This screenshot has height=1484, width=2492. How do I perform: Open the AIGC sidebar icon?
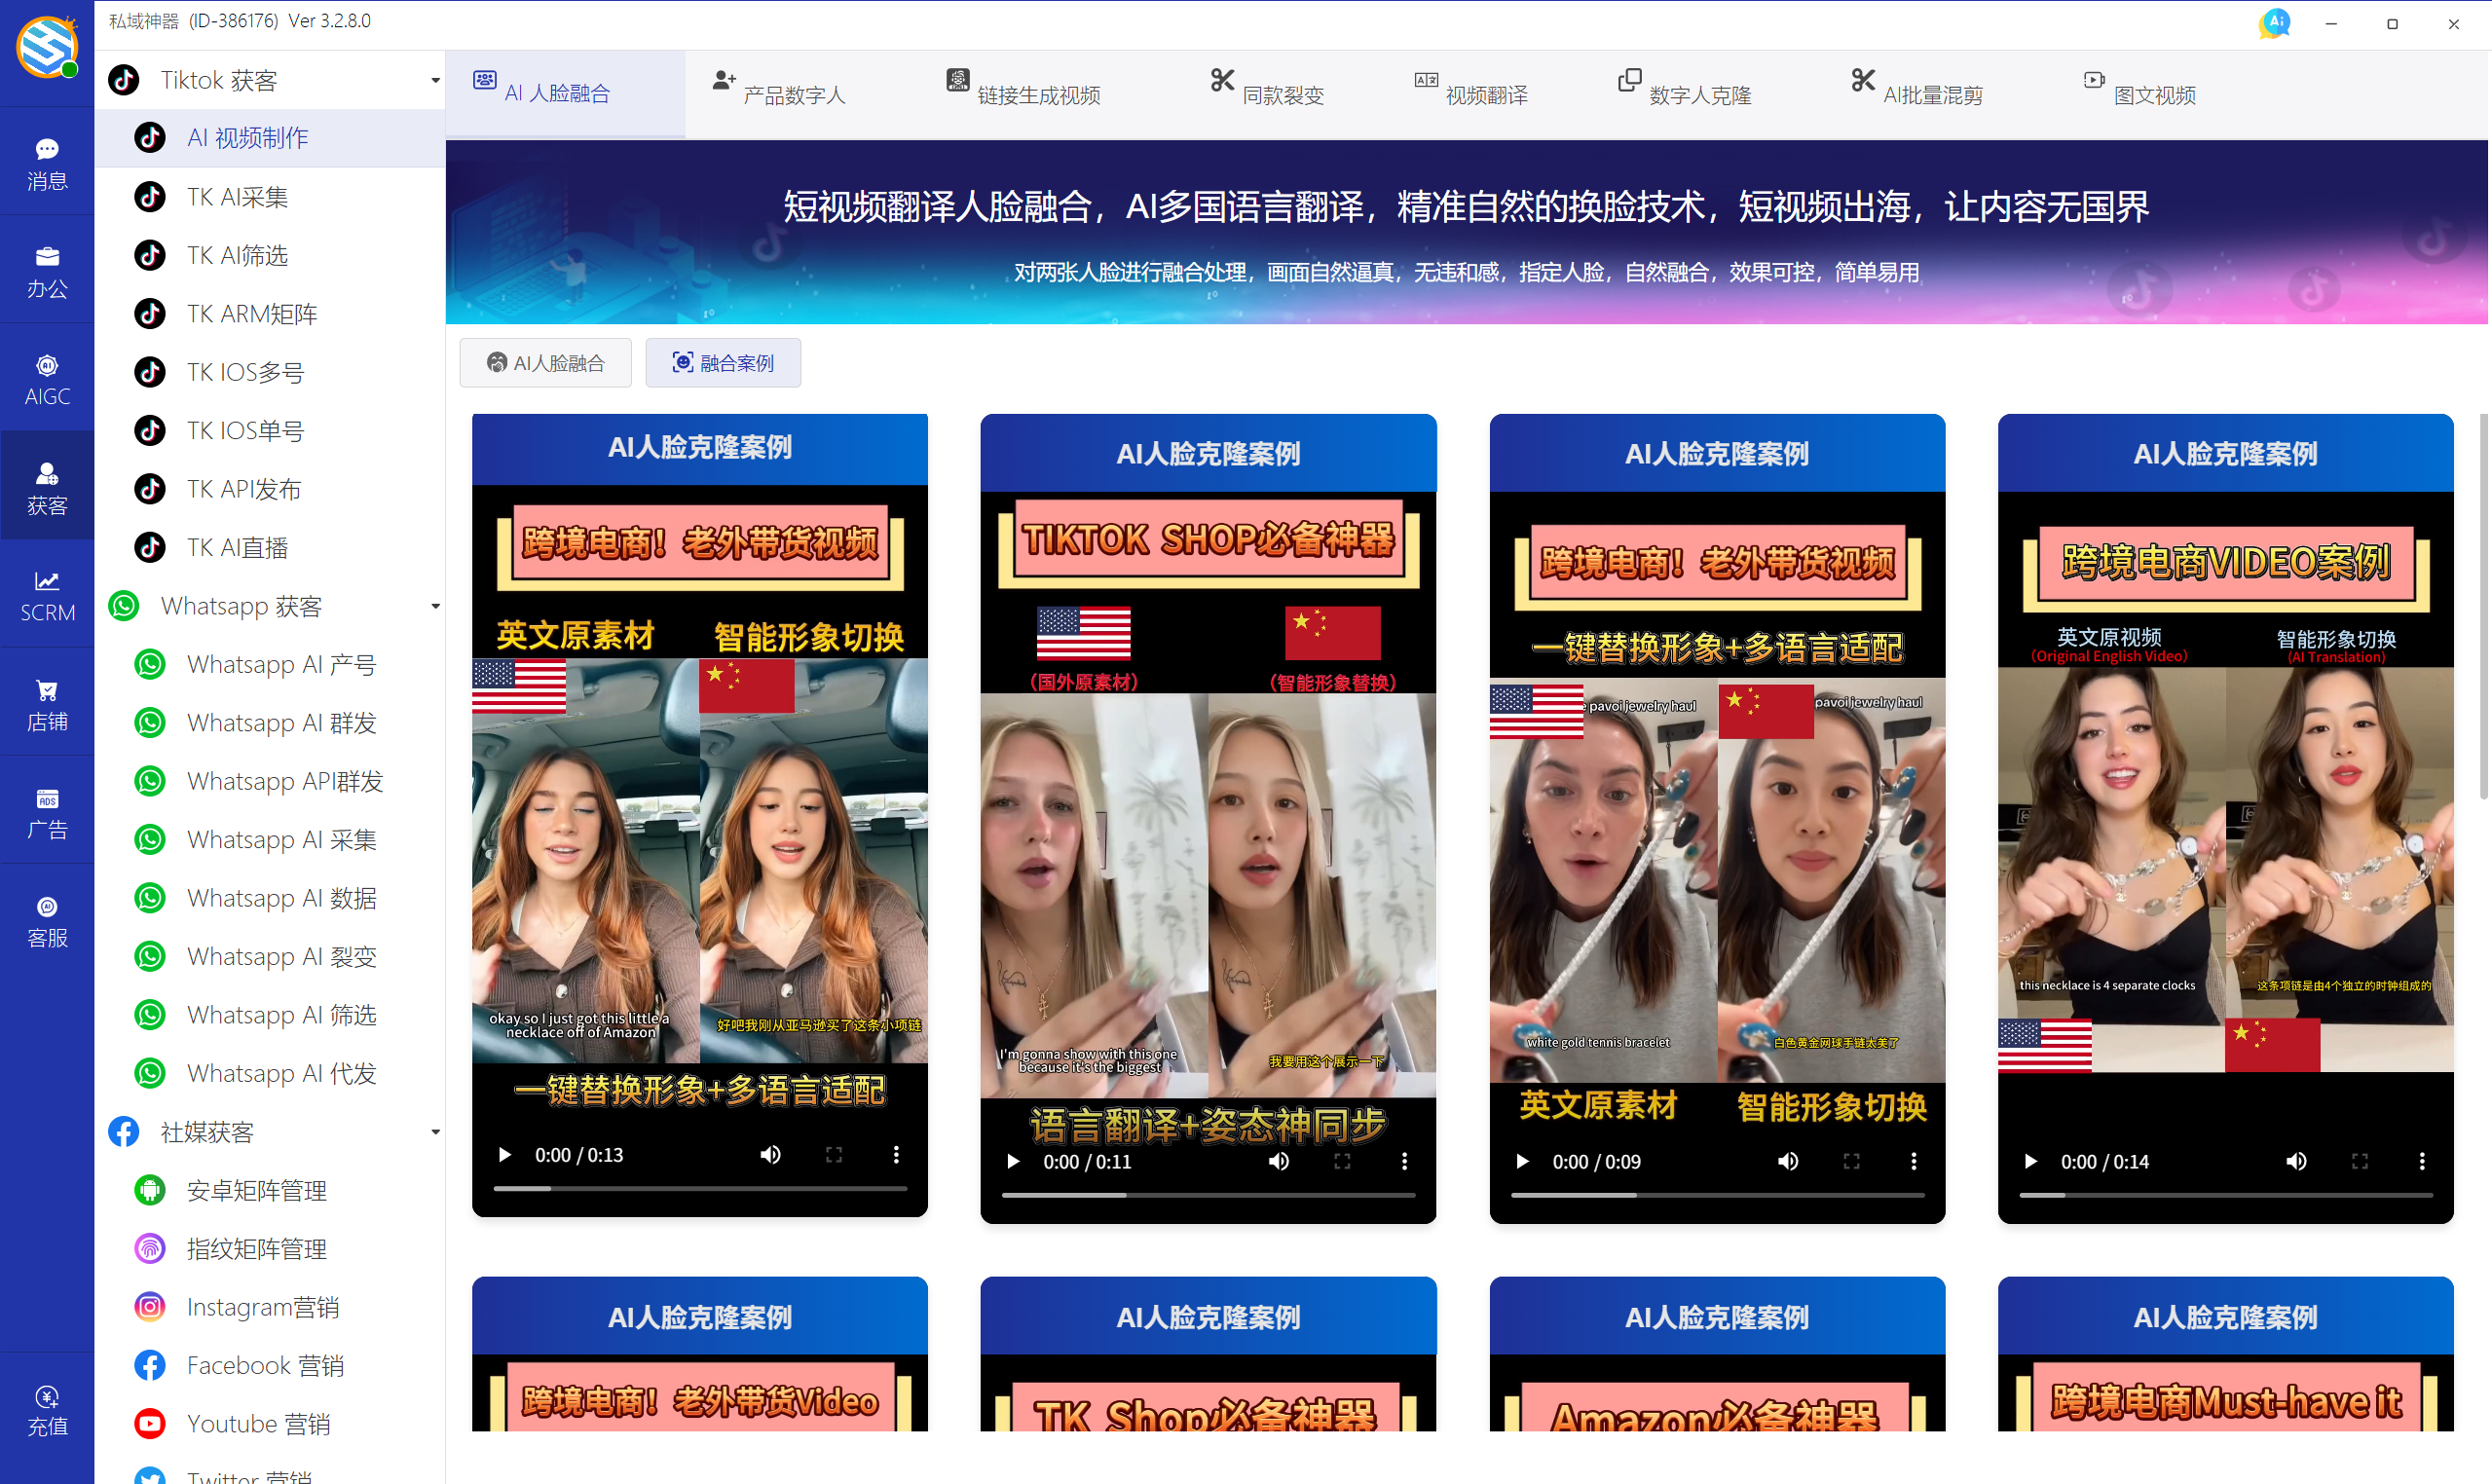pyautogui.click(x=47, y=379)
